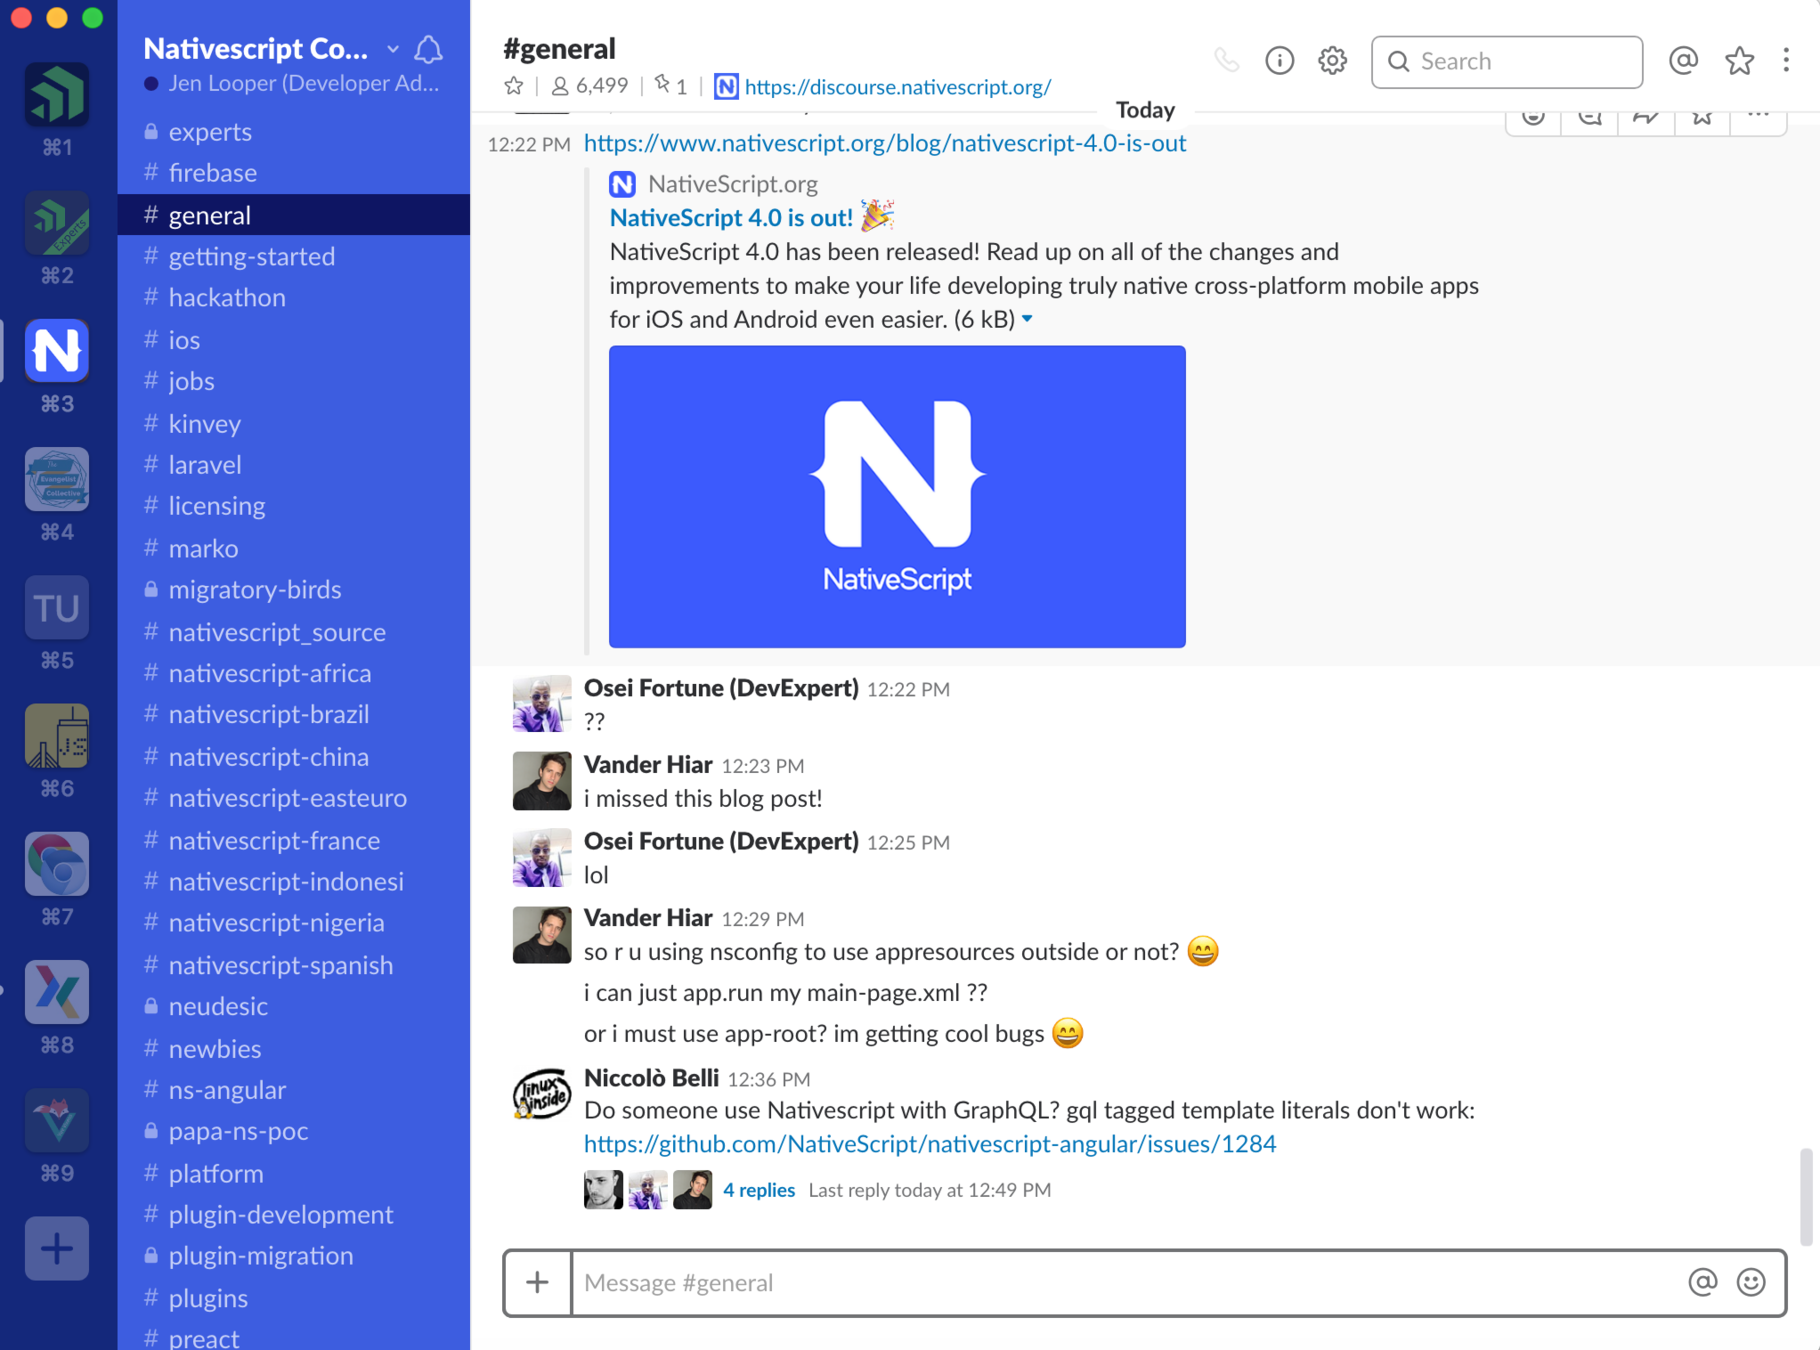
Task: Open Niccolò Belli's profile name
Action: tap(651, 1078)
